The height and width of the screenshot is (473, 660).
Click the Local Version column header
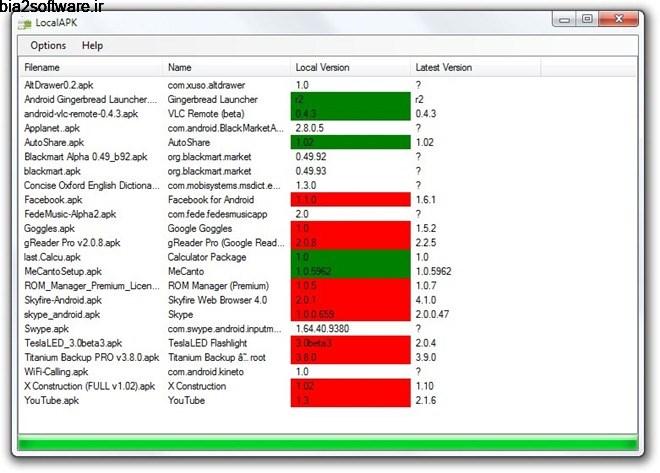tap(322, 68)
